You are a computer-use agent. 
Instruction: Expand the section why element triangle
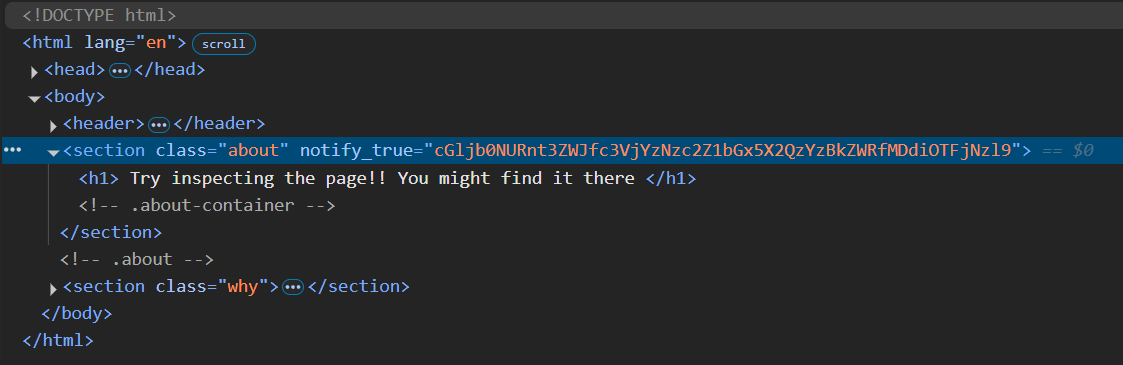click(x=53, y=289)
